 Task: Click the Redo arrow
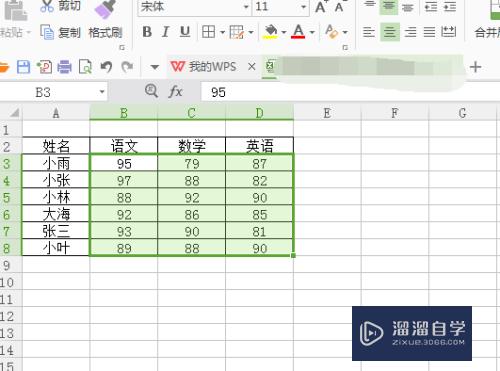click(127, 67)
